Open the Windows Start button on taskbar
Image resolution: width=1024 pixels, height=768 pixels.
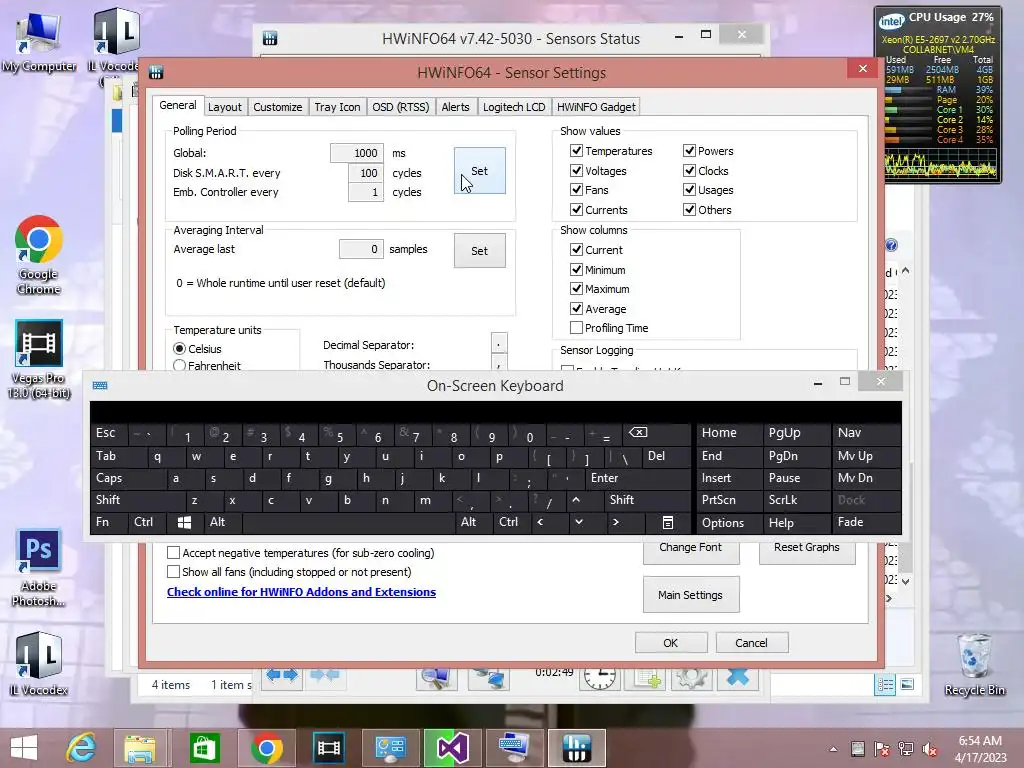pyautogui.click(x=24, y=748)
